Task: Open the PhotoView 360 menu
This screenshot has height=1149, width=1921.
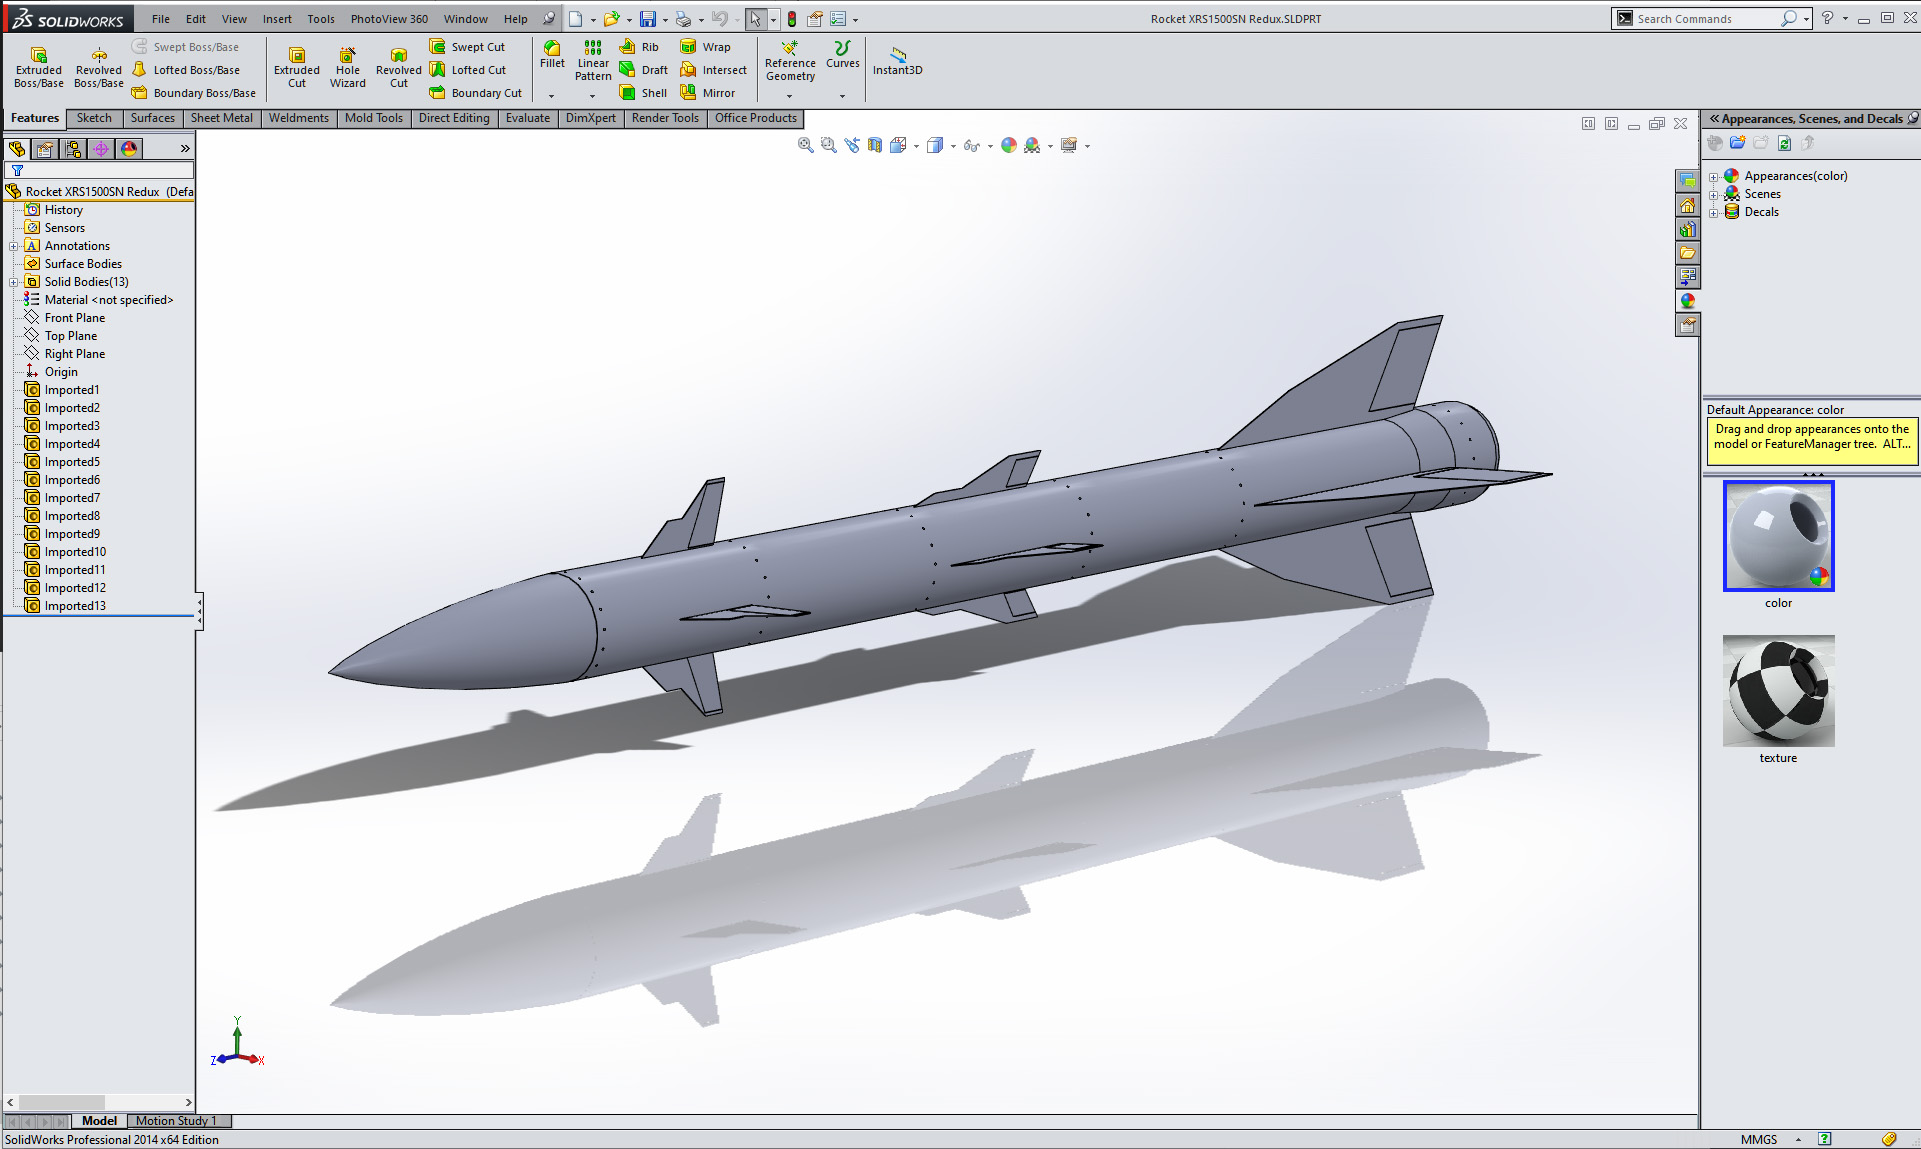Action: tap(389, 19)
